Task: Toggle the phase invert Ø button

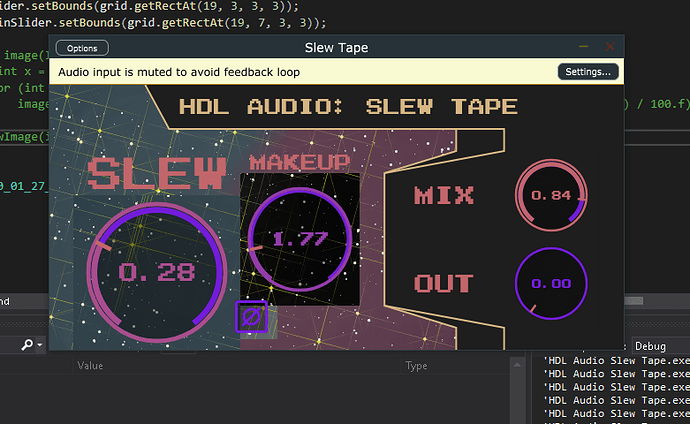Action: point(251,317)
